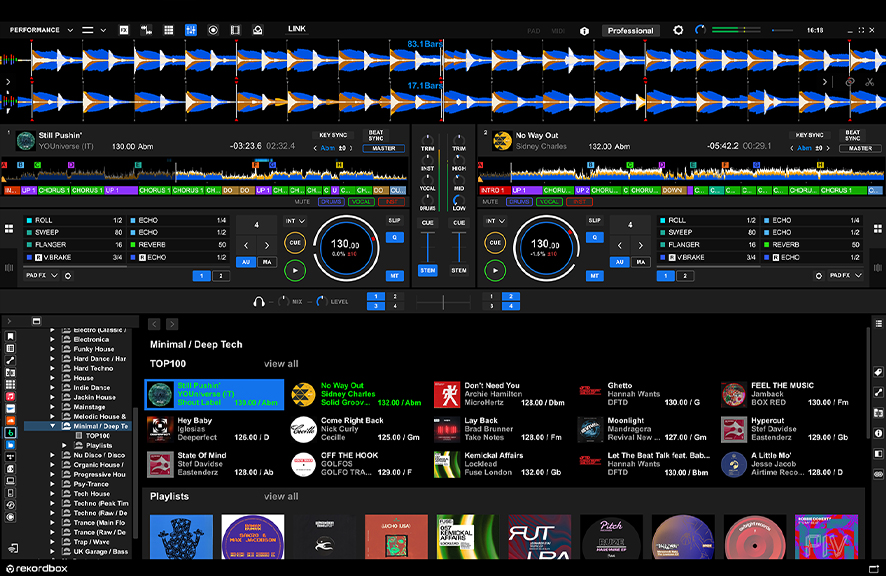
Task: Open the PERFORMANCE mode dropdown
Action: 35,30
